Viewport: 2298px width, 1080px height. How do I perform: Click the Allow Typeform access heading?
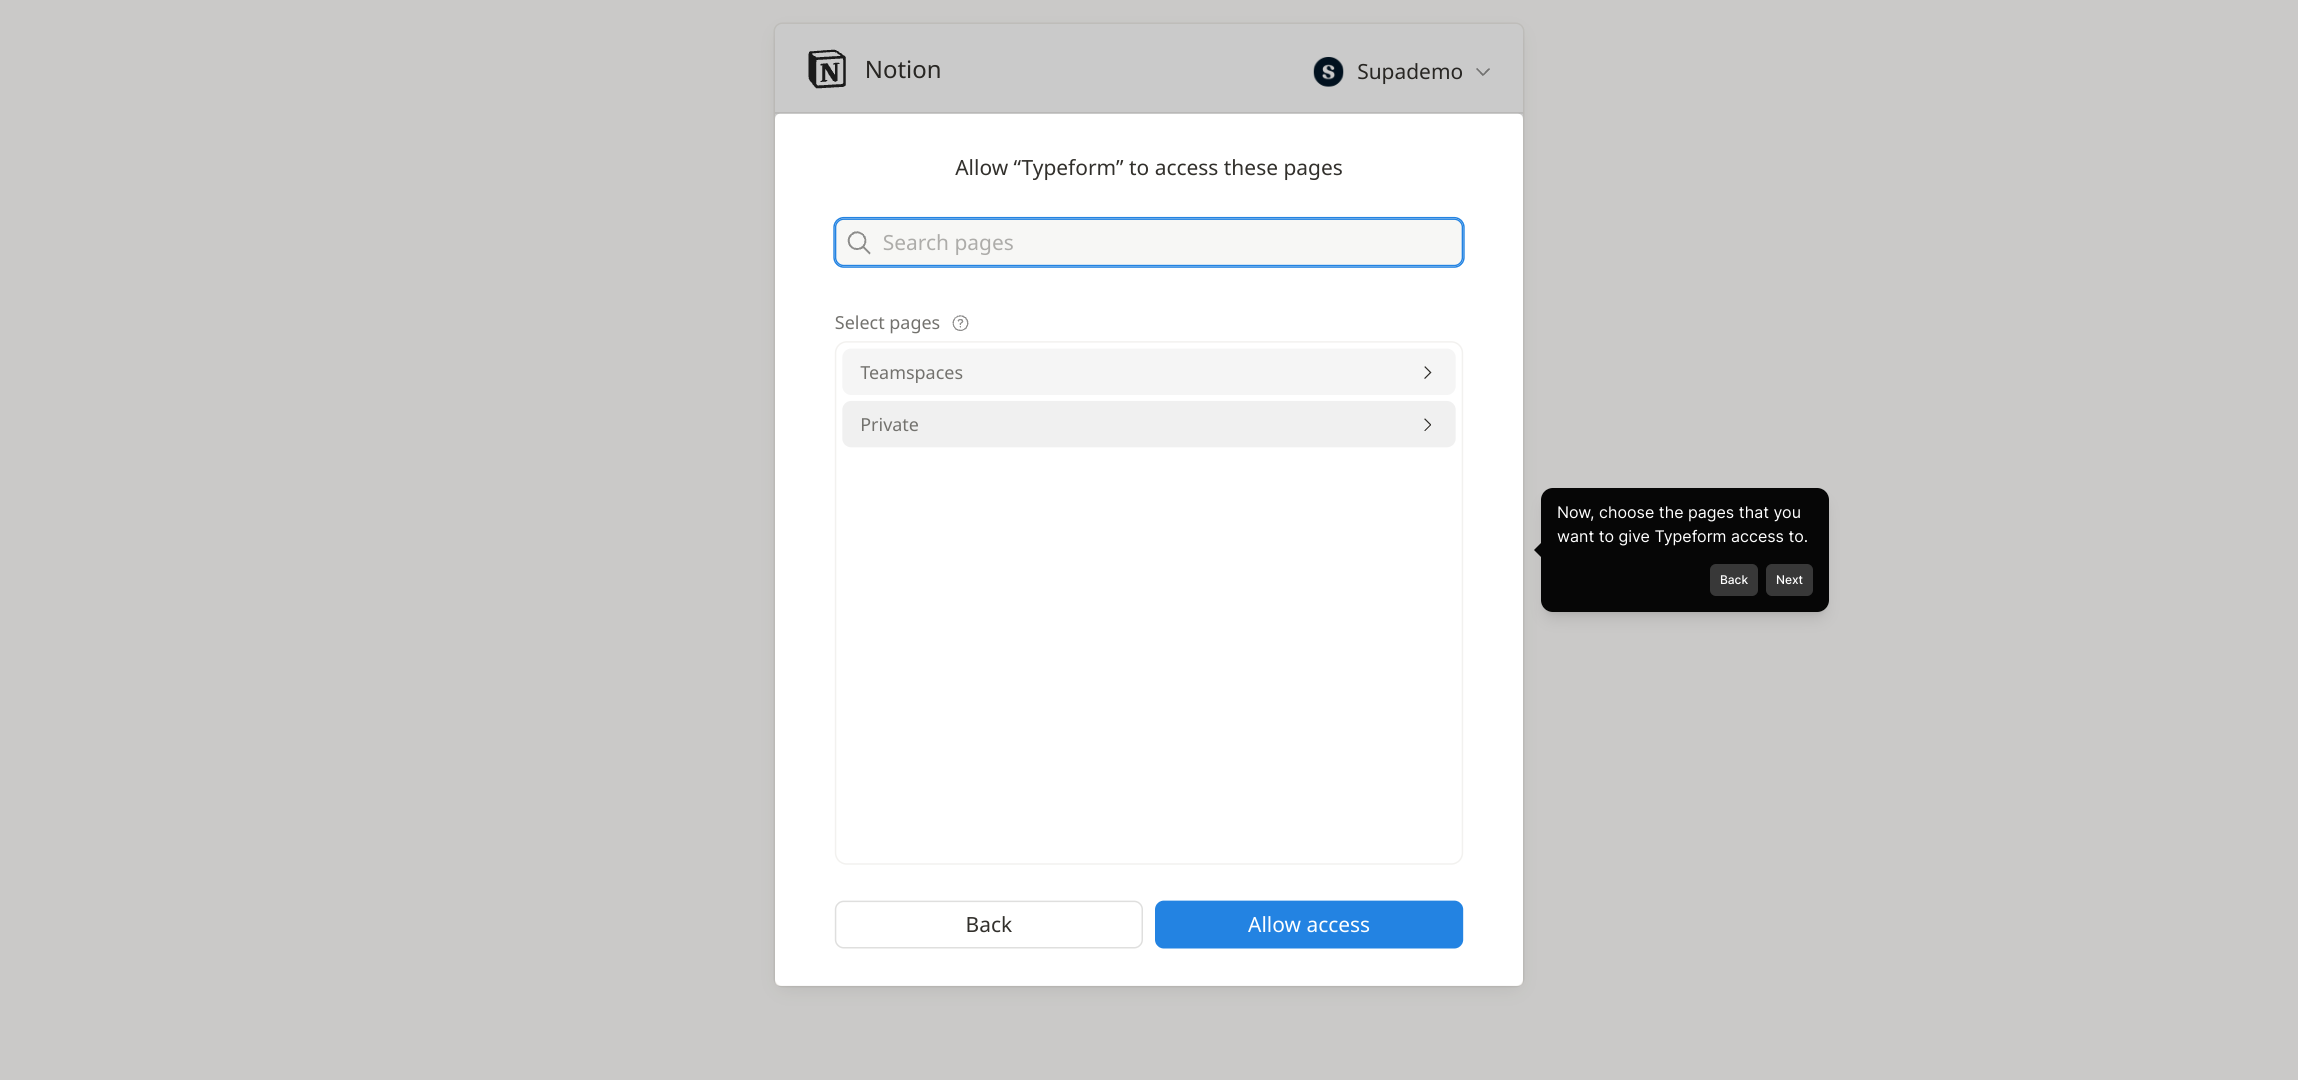pos(1148,168)
